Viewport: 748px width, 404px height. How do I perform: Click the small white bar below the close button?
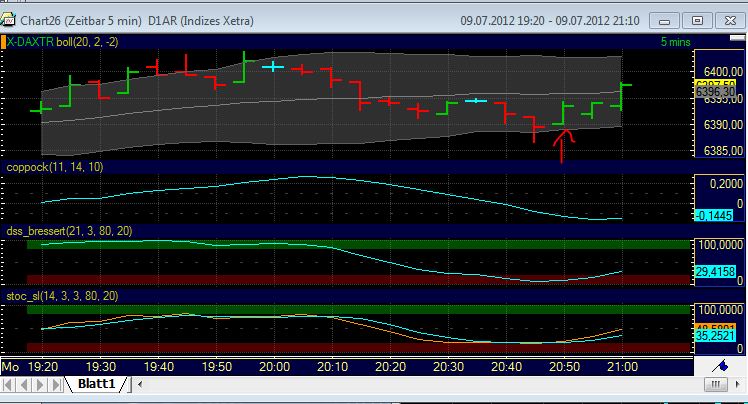pos(738,39)
